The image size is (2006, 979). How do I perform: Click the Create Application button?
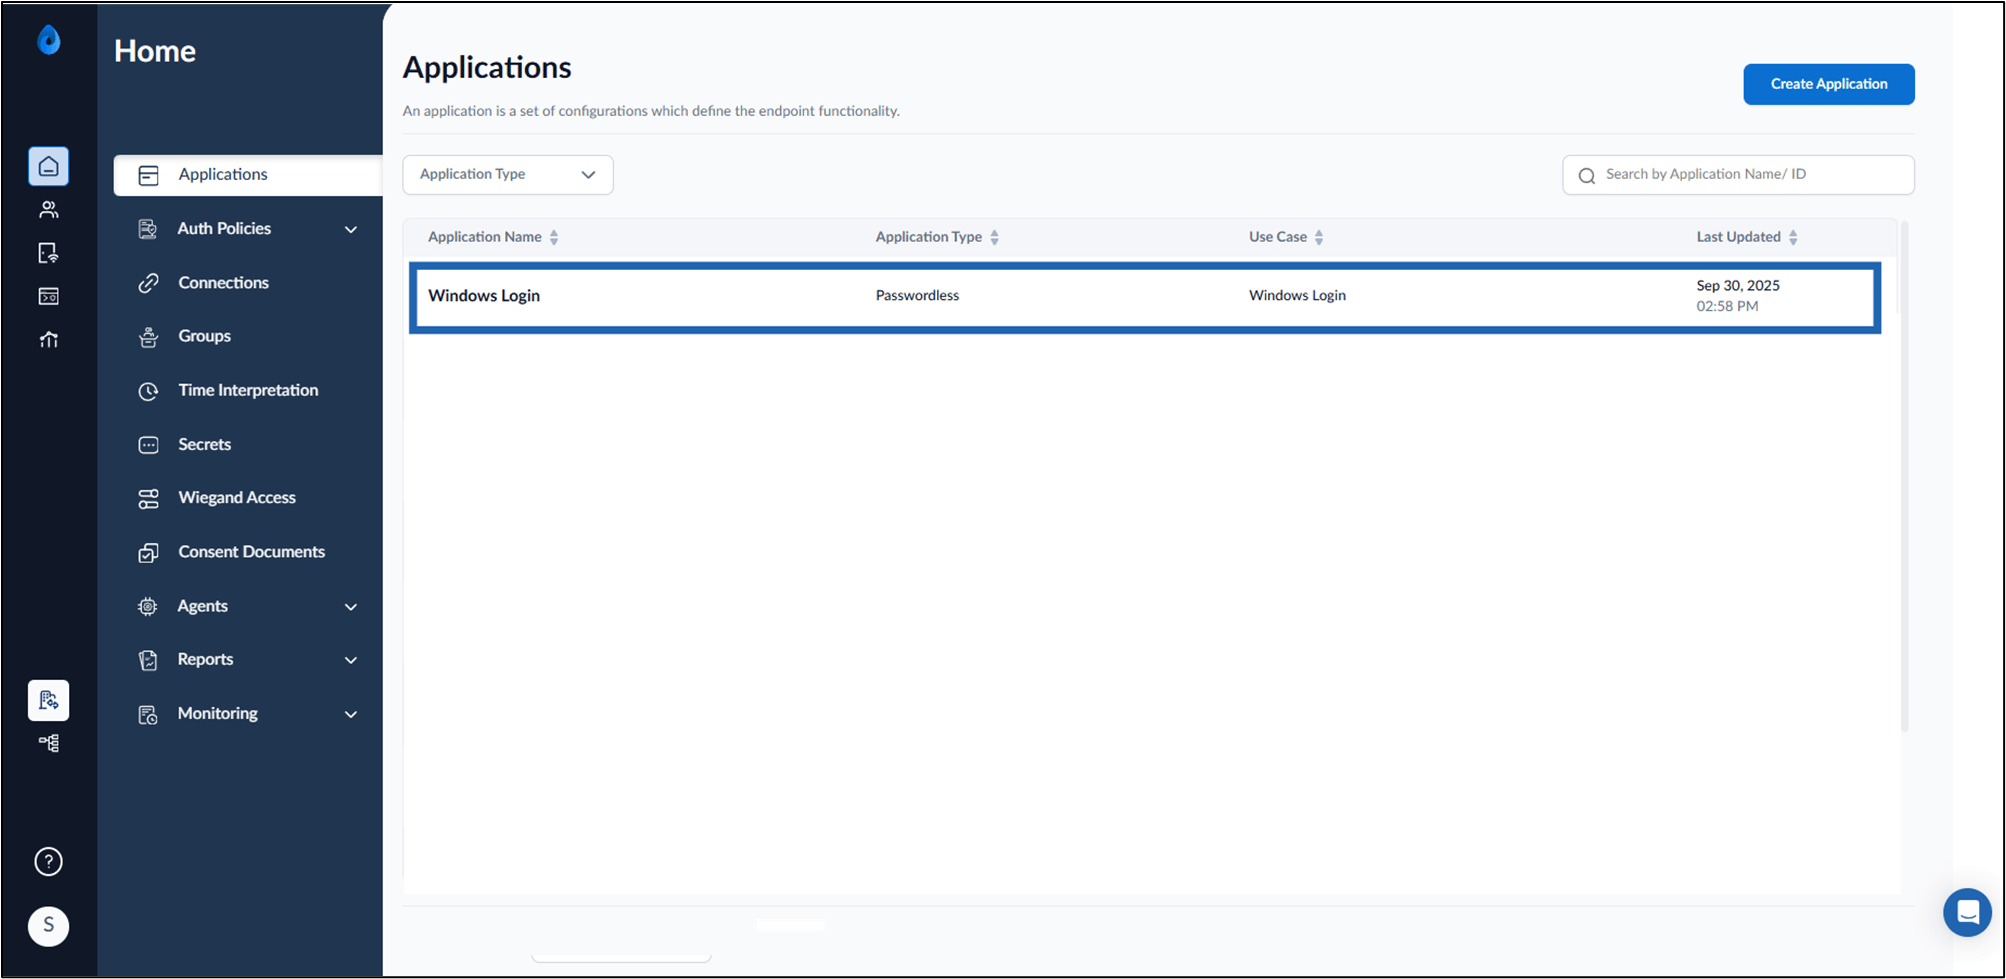(1828, 84)
